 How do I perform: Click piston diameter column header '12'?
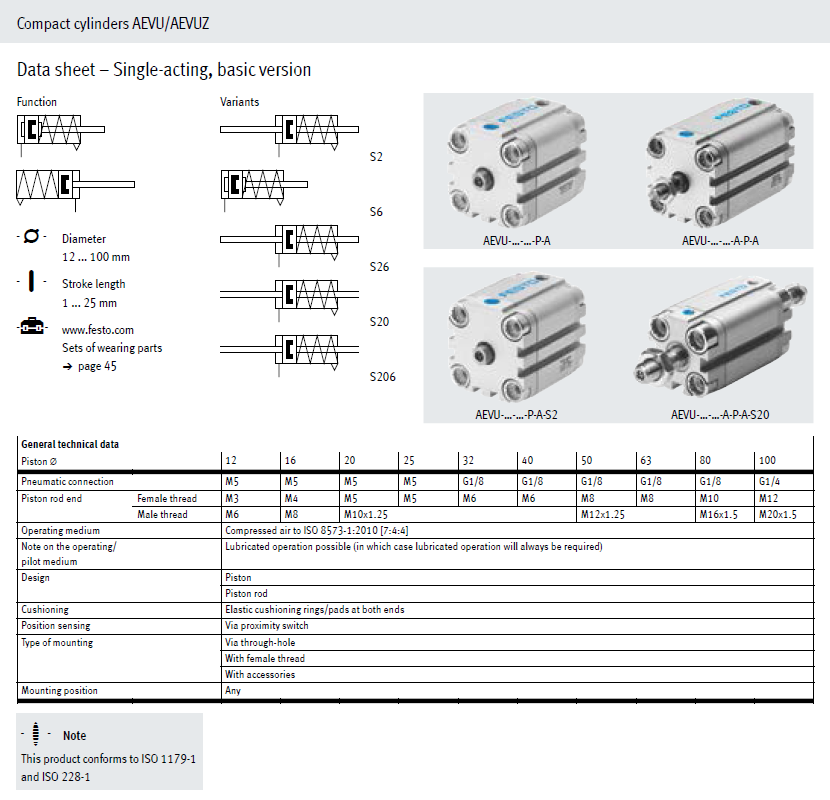(x=231, y=461)
